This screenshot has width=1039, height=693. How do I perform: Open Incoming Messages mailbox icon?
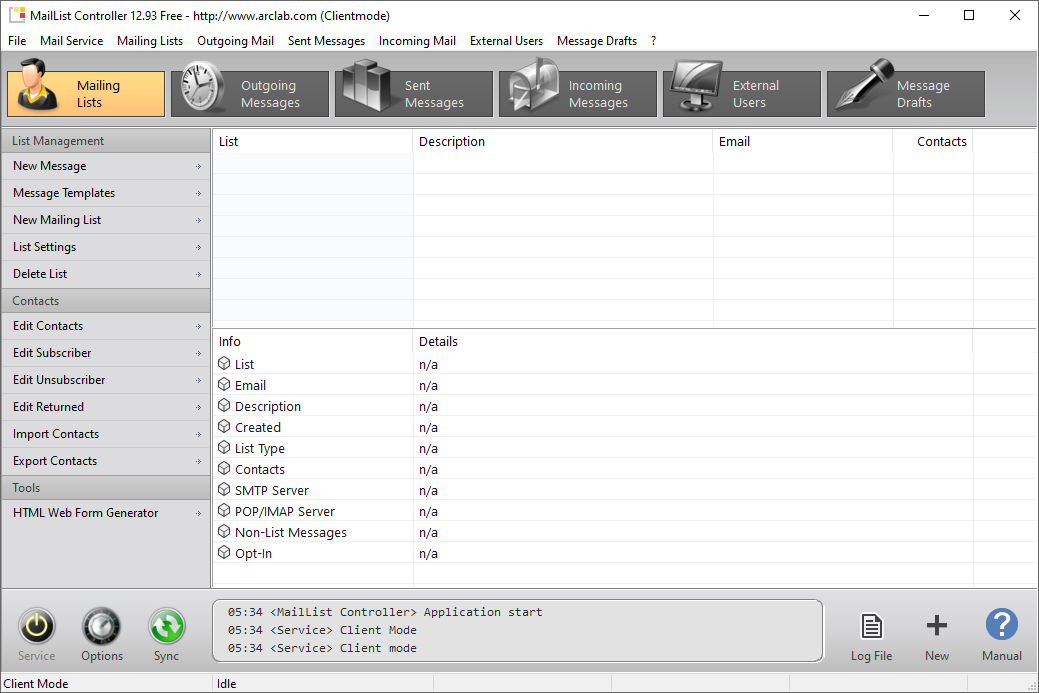pyautogui.click(x=533, y=85)
